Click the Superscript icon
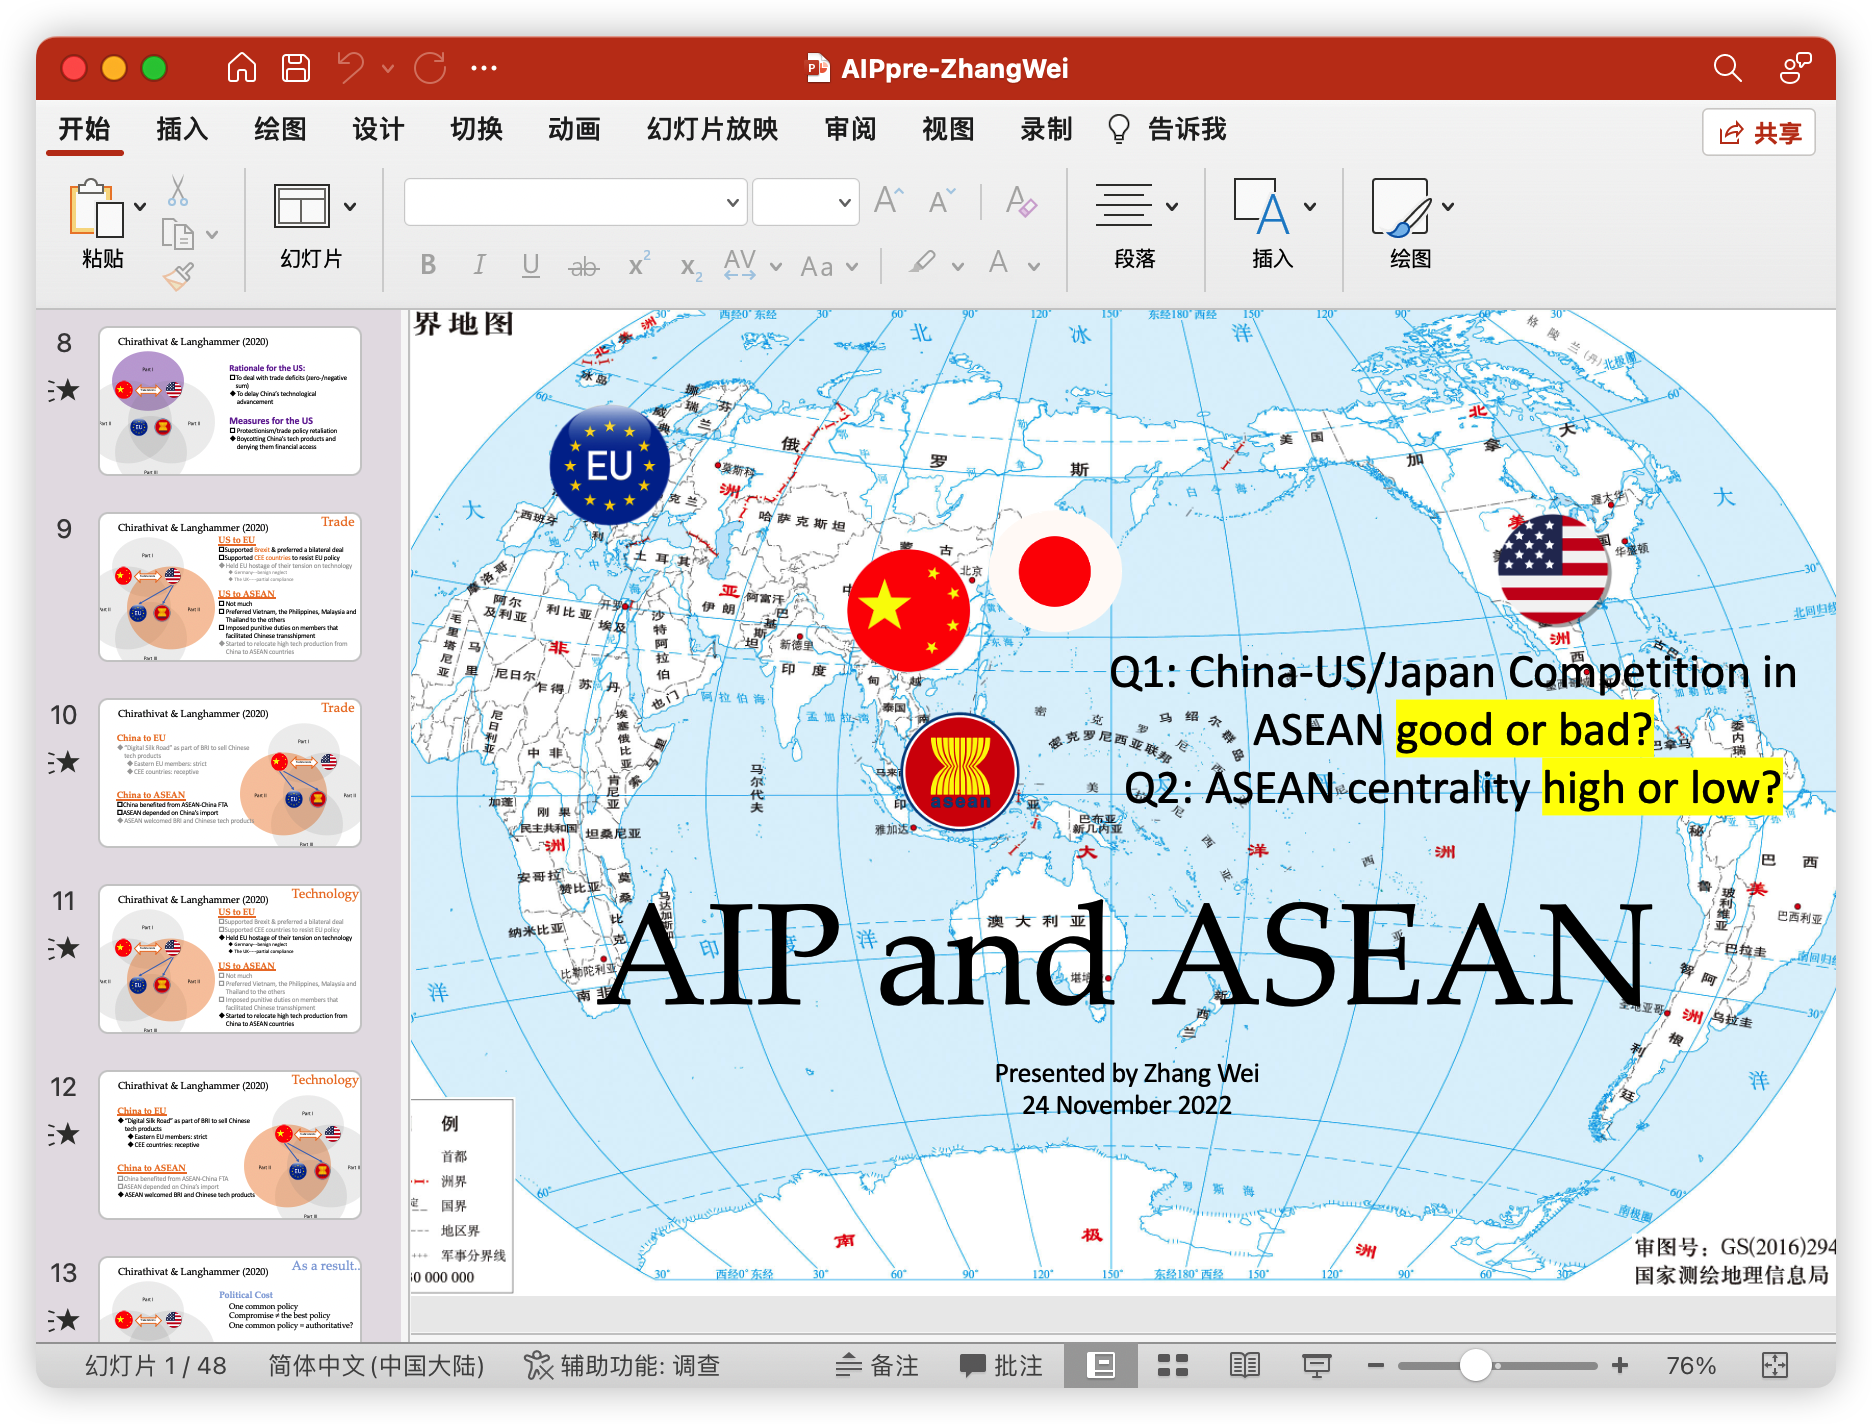The width and height of the screenshot is (1872, 1424). click(639, 265)
